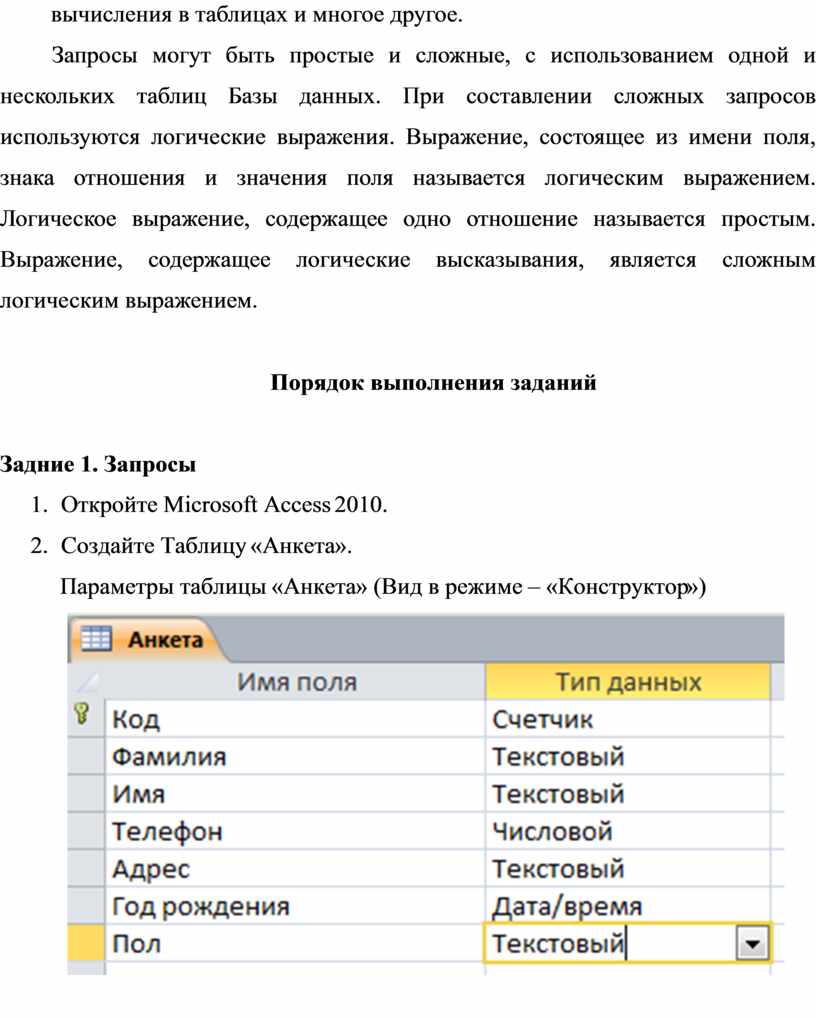Click the row selector beside Фамилия
The height and width of the screenshot is (1018, 816).
86,756
